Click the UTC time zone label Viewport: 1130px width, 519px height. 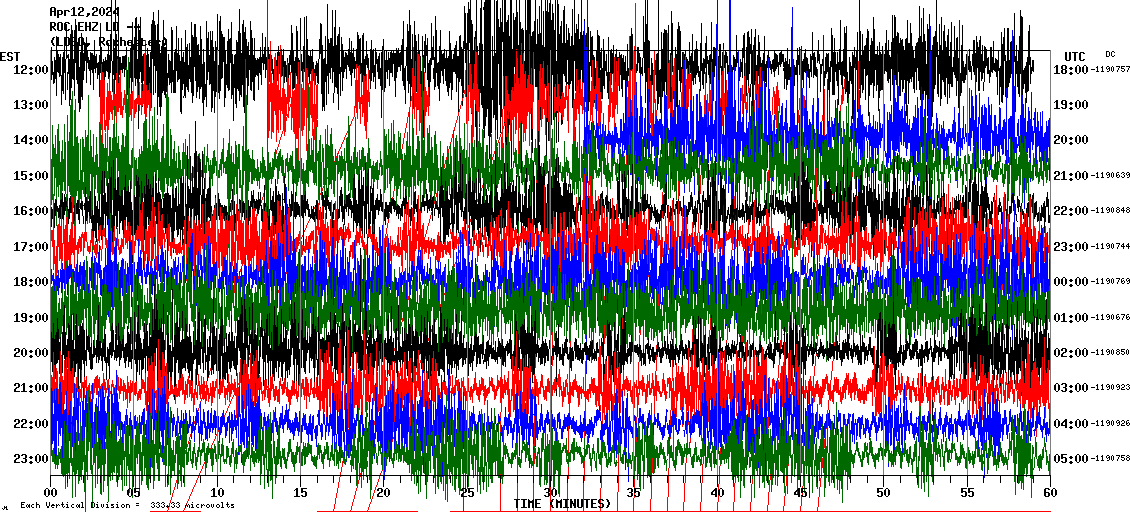(1074, 56)
